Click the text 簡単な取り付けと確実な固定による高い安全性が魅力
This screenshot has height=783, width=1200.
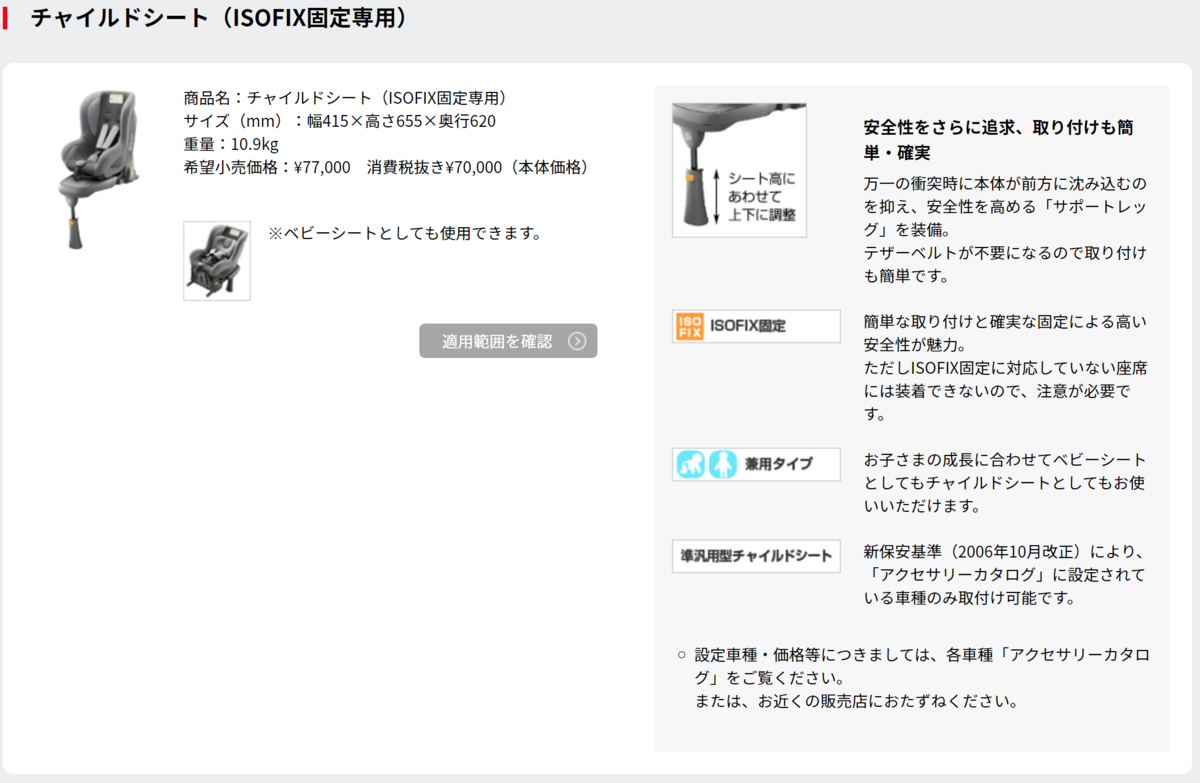1005,333
